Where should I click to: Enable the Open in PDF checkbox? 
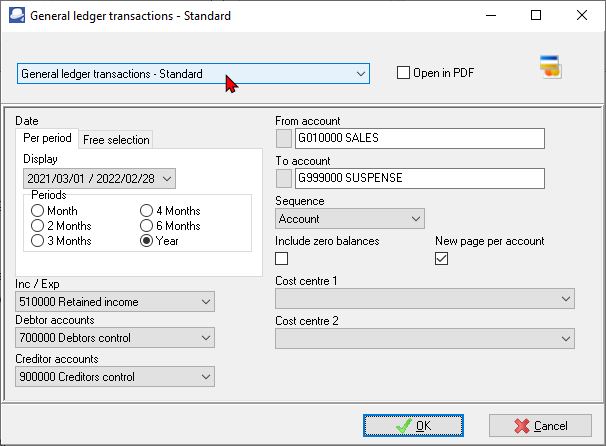pos(404,73)
